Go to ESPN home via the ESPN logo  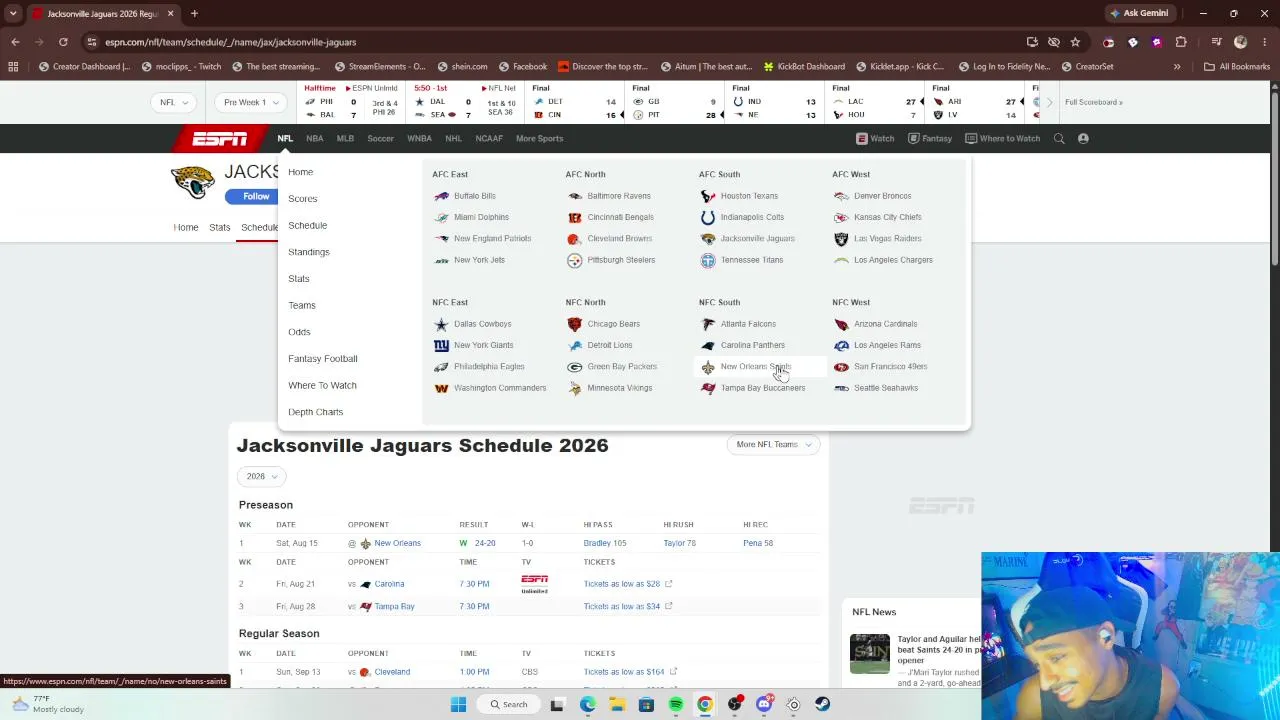tap(220, 139)
